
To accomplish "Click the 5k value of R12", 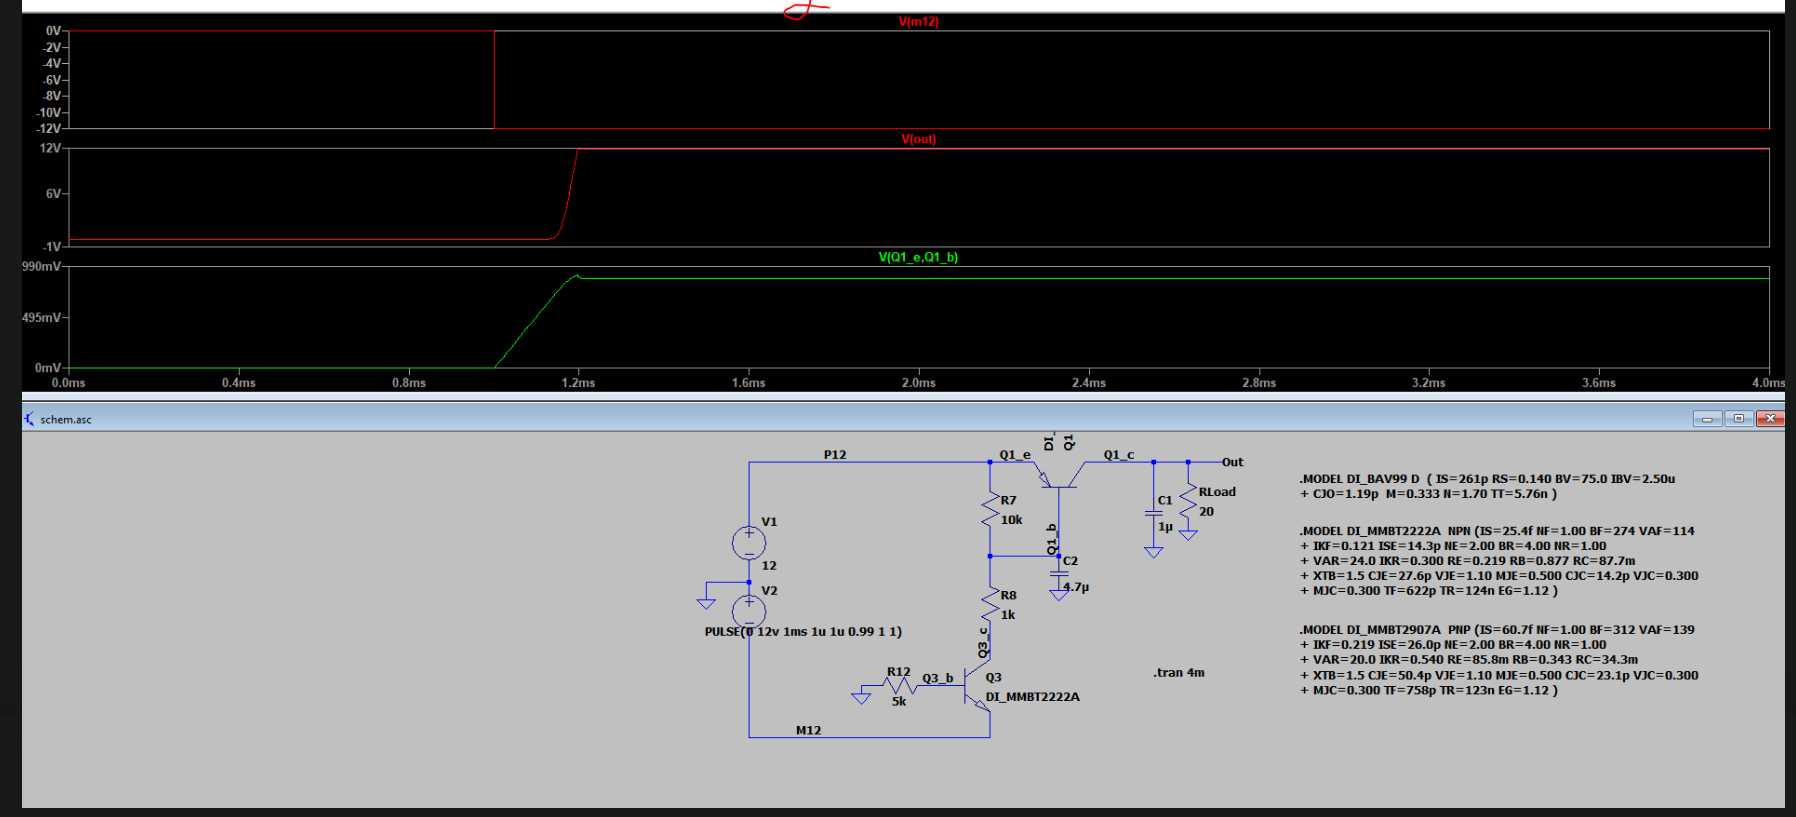I will [x=899, y=702].
